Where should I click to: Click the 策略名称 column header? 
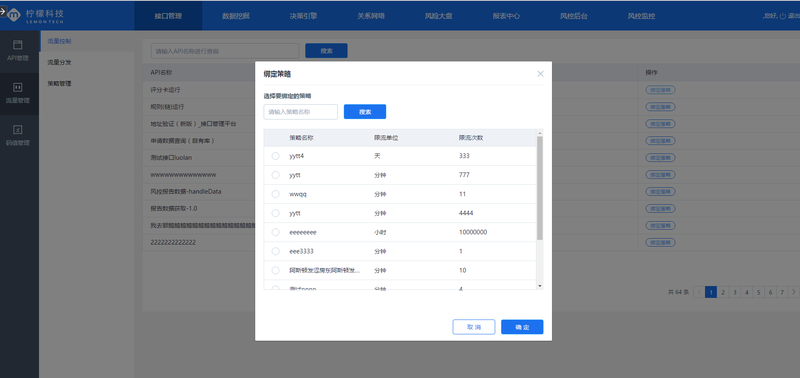click(x=301, y=138)
